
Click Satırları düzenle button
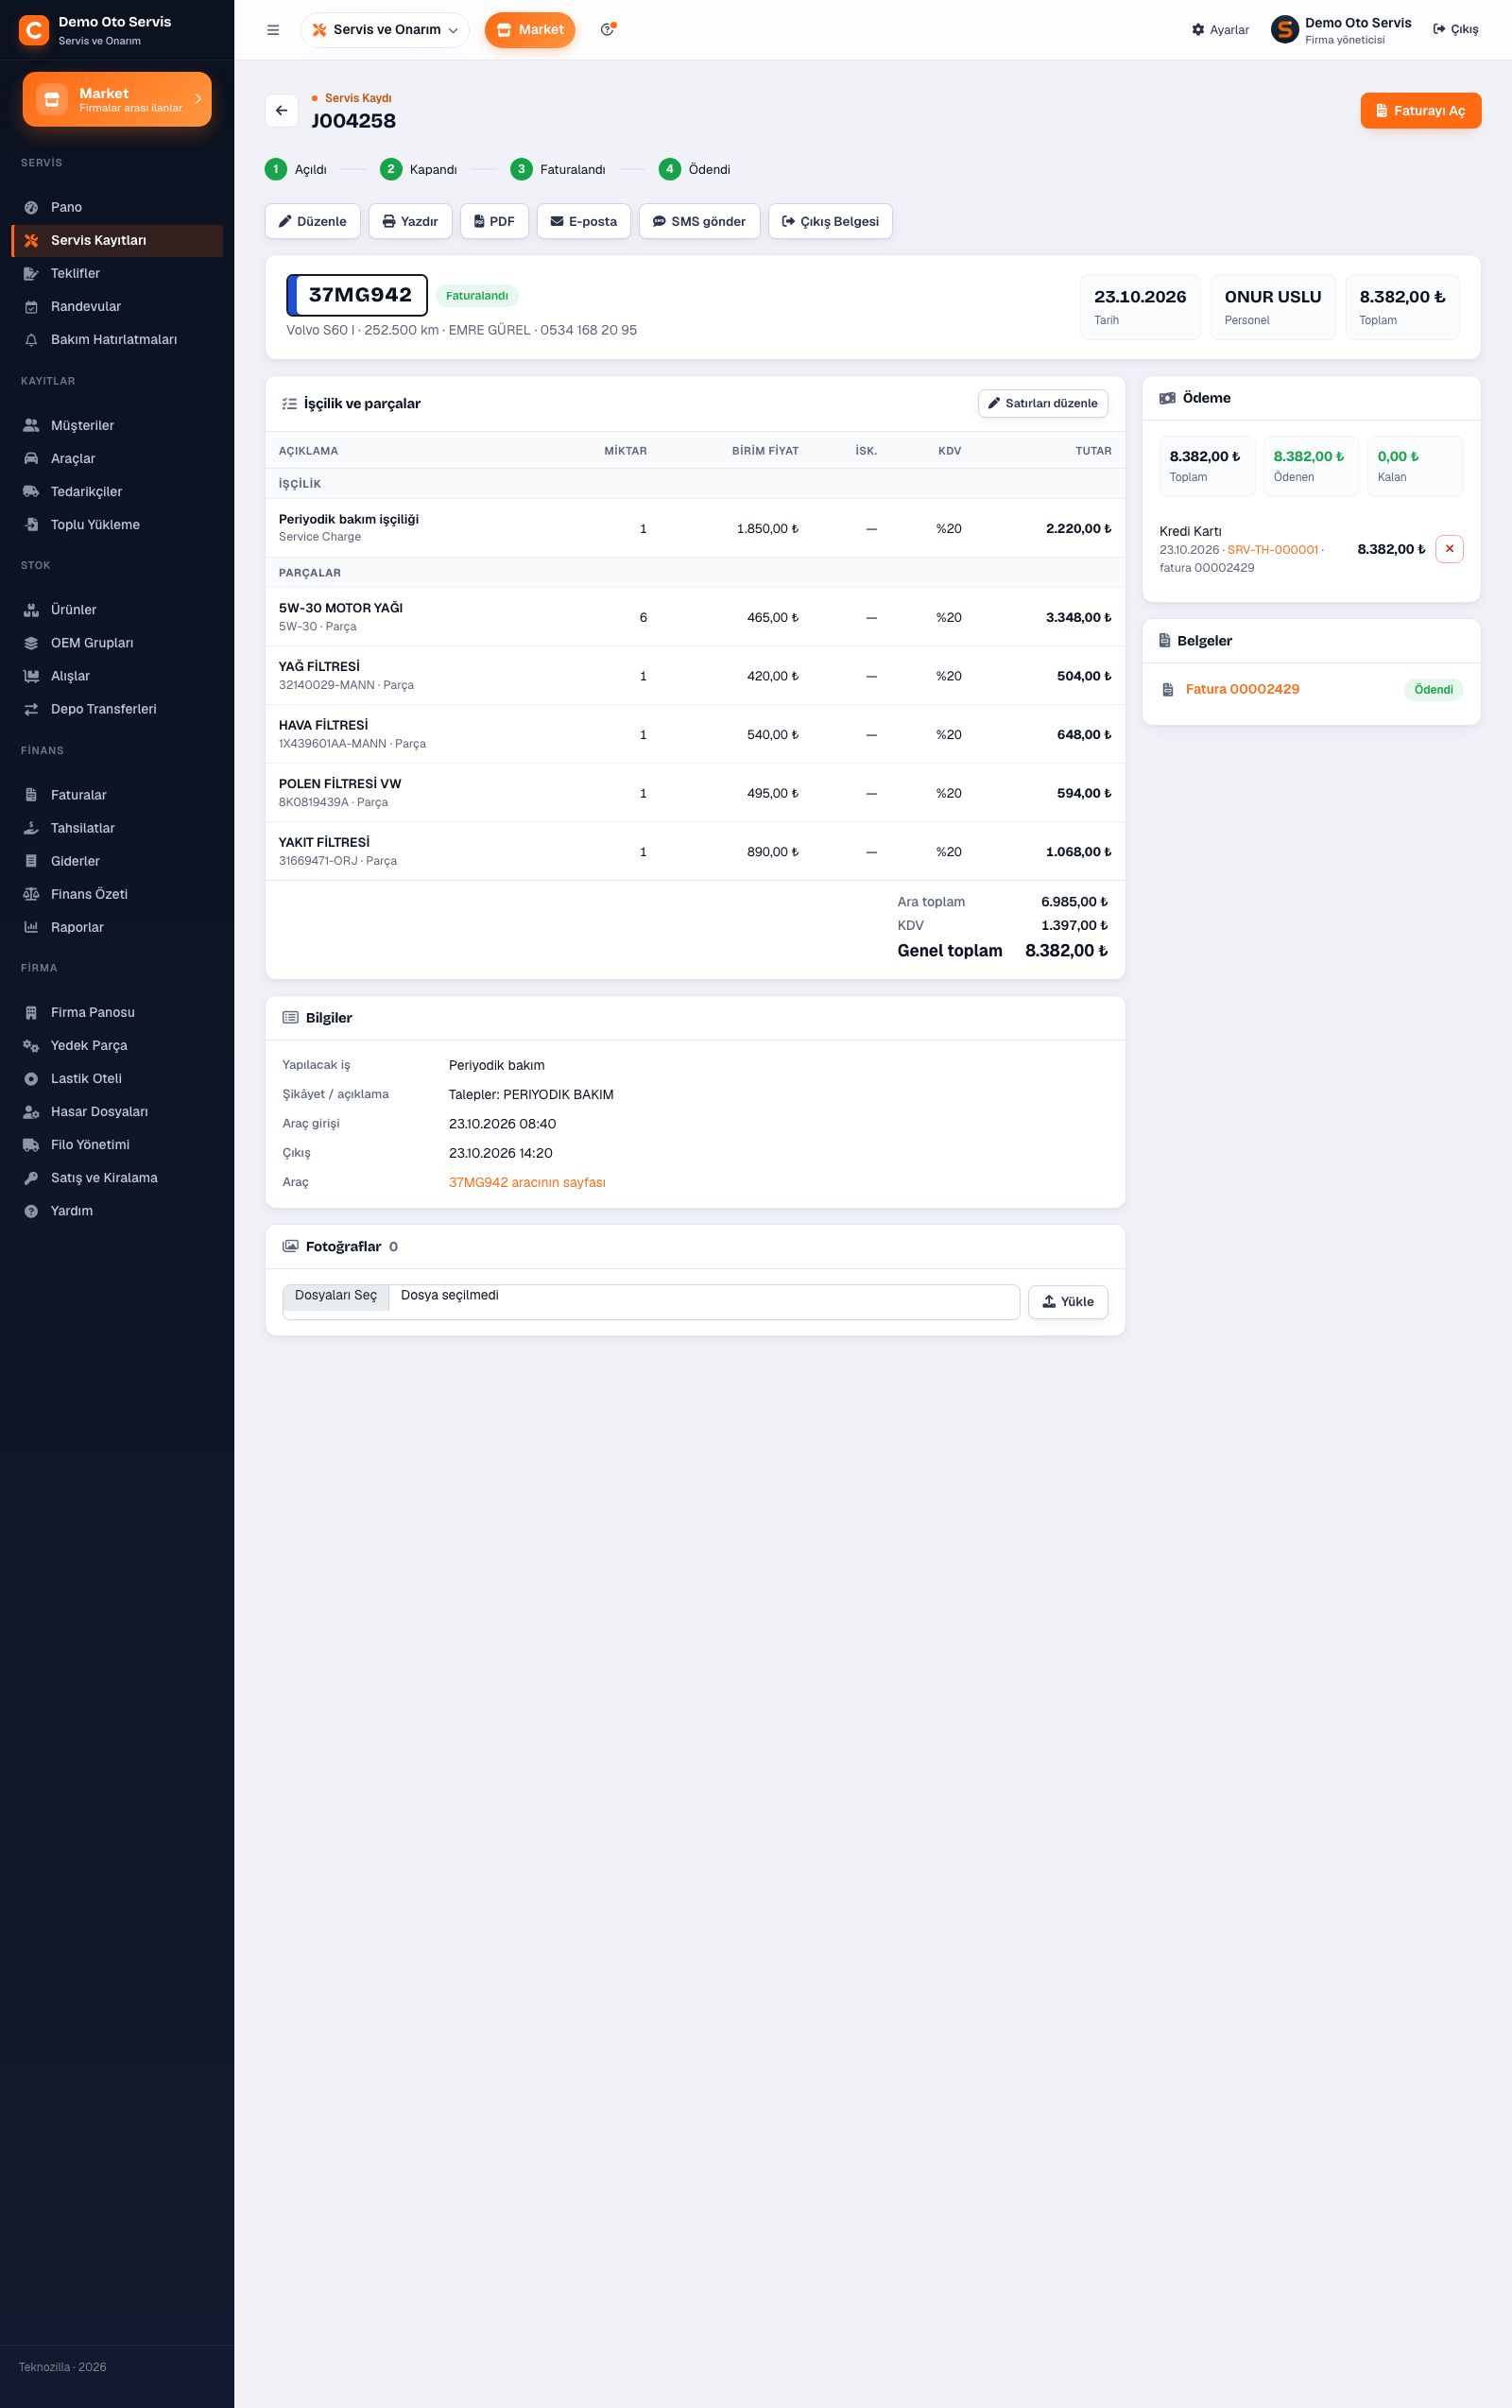(1043, 403)
